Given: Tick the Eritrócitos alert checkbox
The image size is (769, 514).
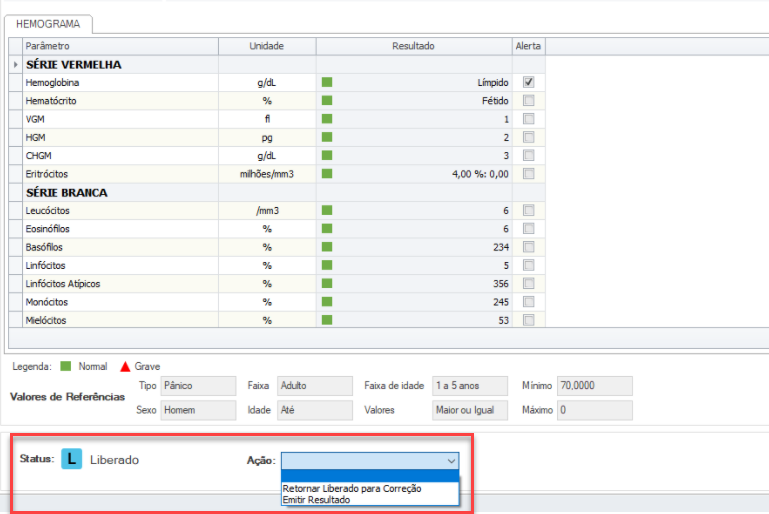Looking at the screenshot, I should click(528, 174).
